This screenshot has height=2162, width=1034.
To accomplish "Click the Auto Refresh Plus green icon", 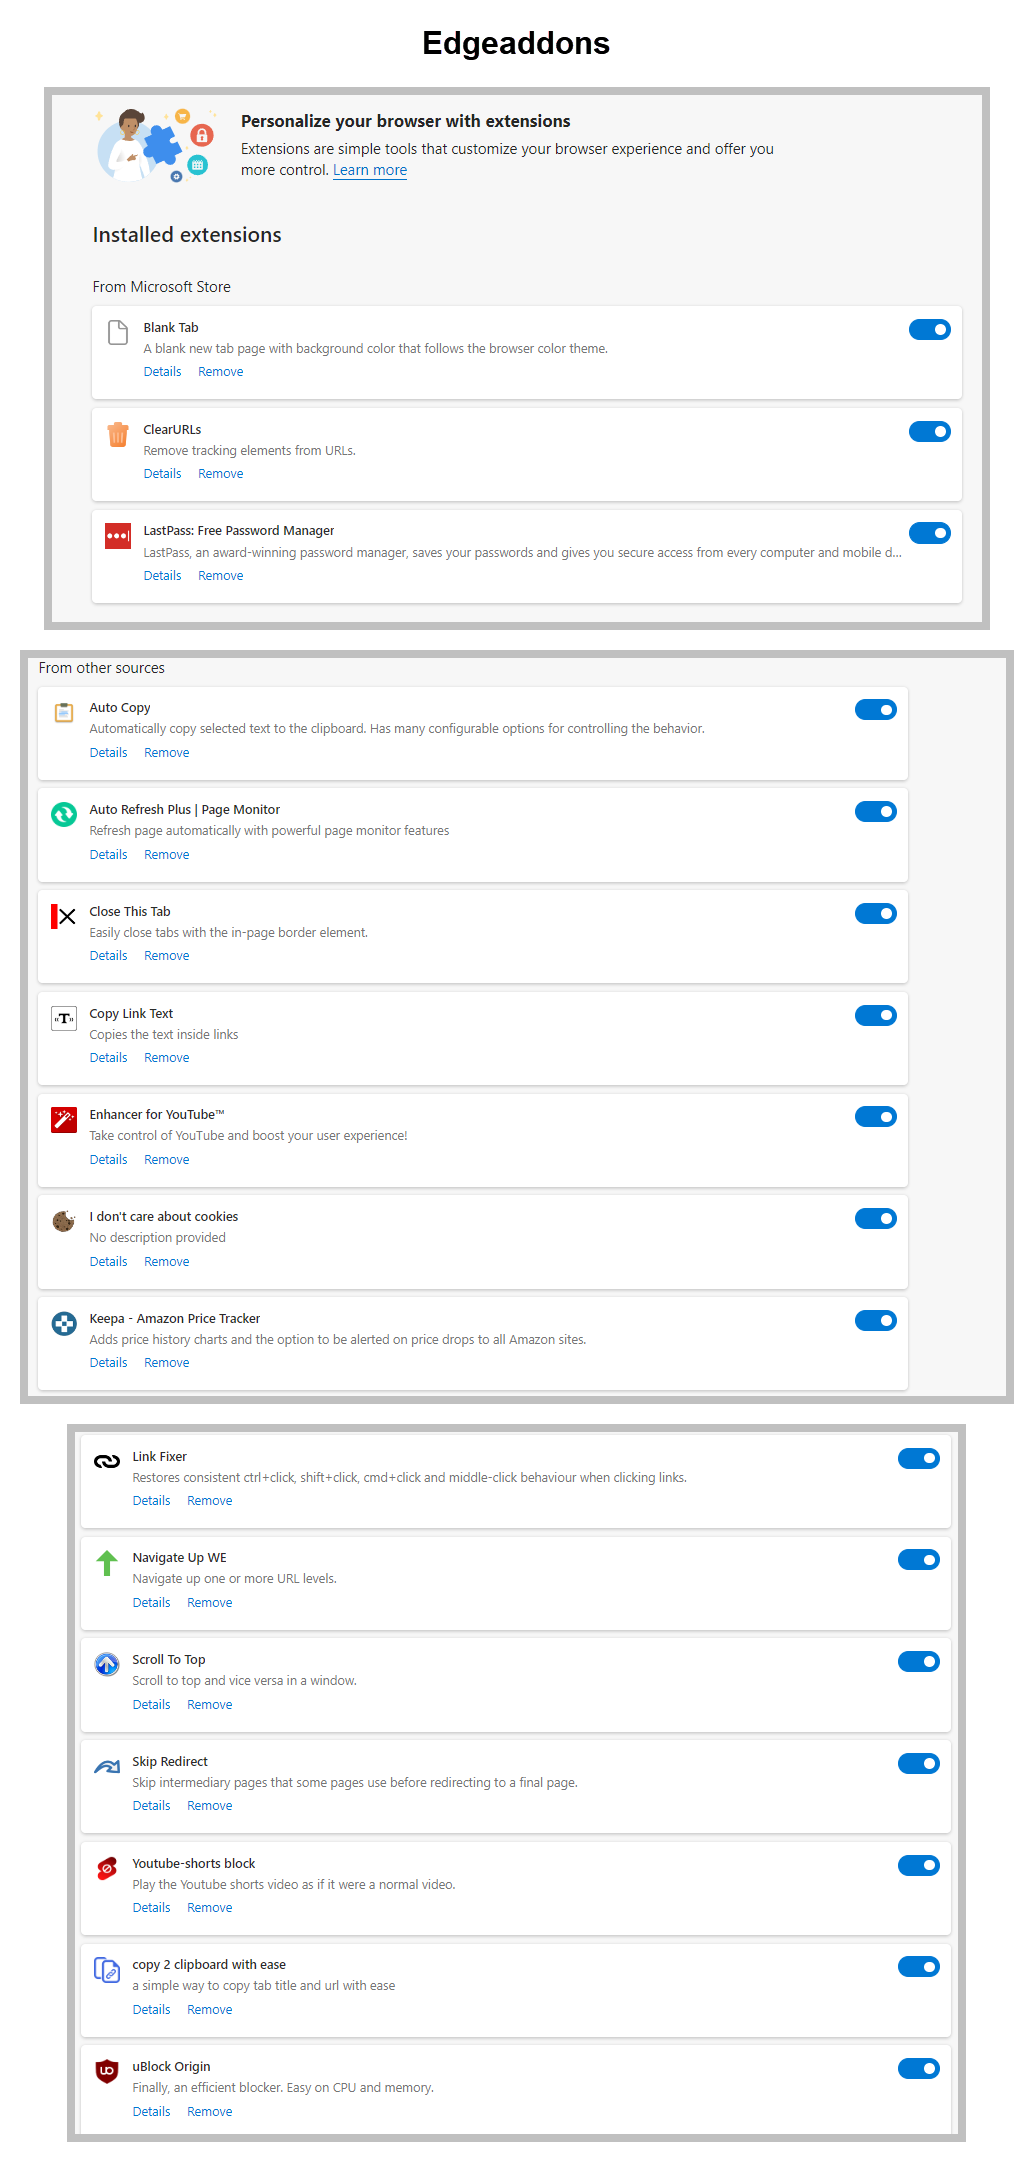I will pos(64,815).
